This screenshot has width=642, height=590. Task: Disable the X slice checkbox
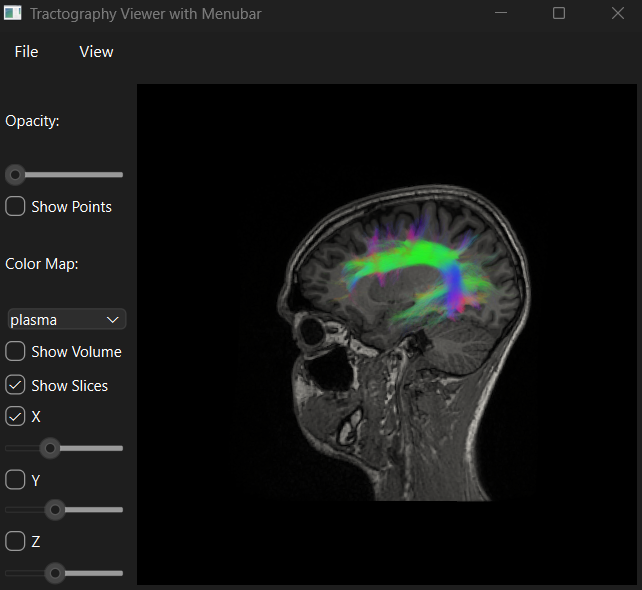(x=15, y=416)
